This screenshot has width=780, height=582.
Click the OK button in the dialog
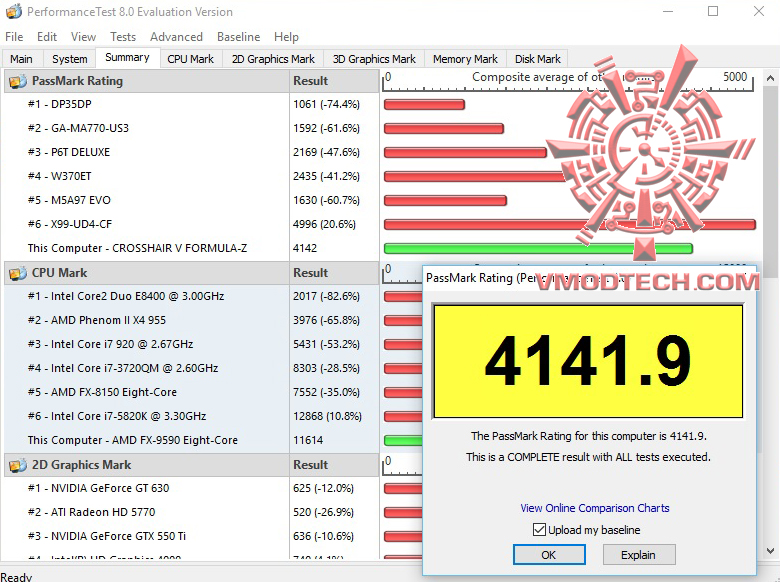click(x=549, y=555)
